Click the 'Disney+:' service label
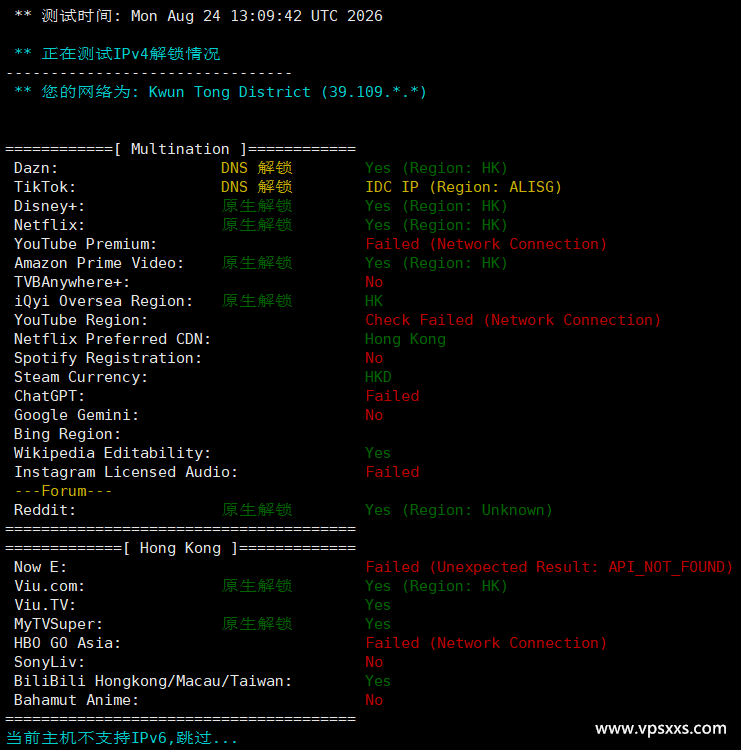 coord(49,206)
